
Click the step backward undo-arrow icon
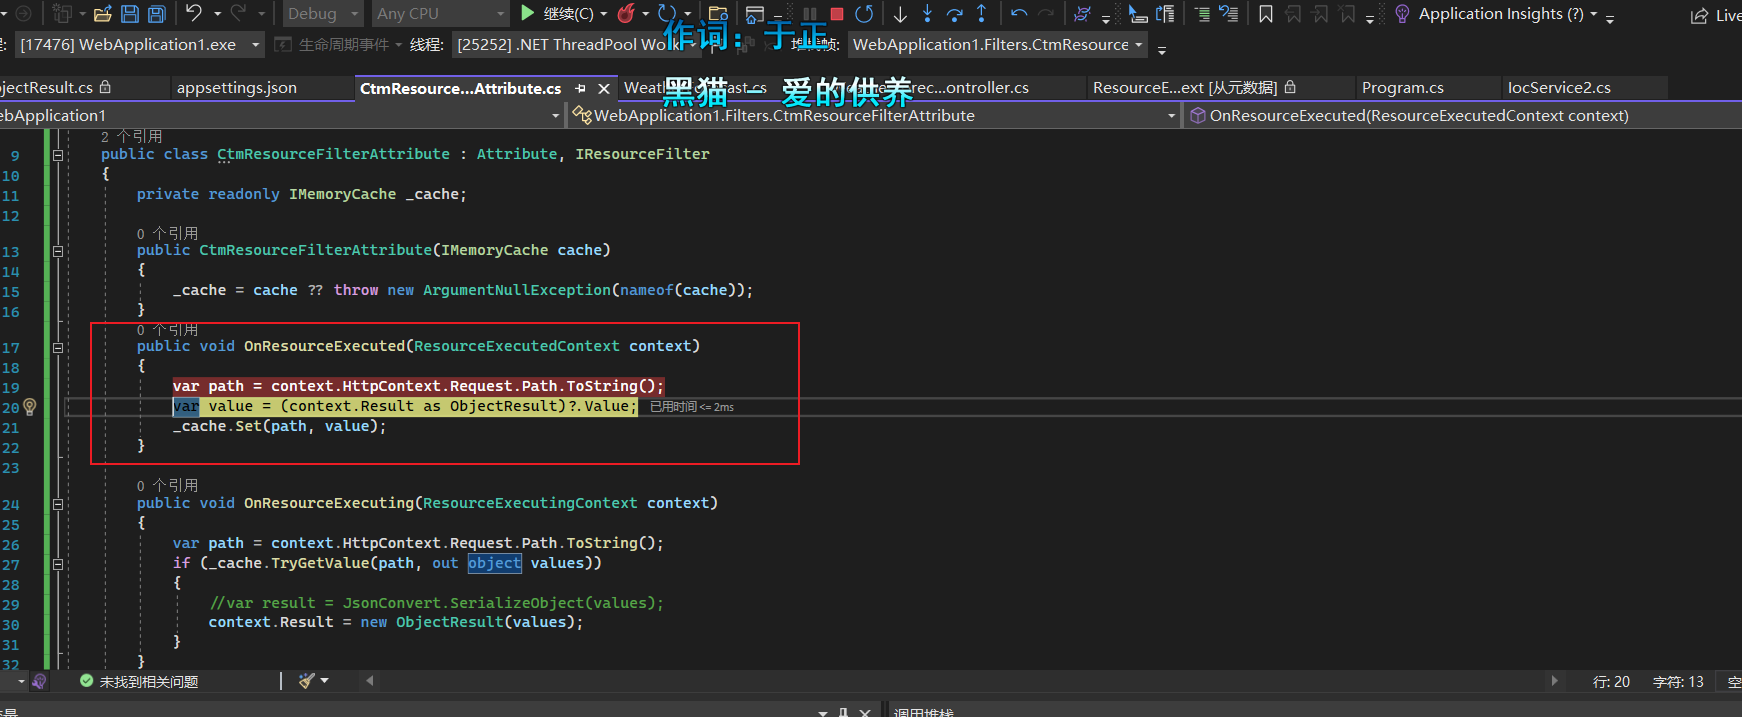[x=1019, y=13]
